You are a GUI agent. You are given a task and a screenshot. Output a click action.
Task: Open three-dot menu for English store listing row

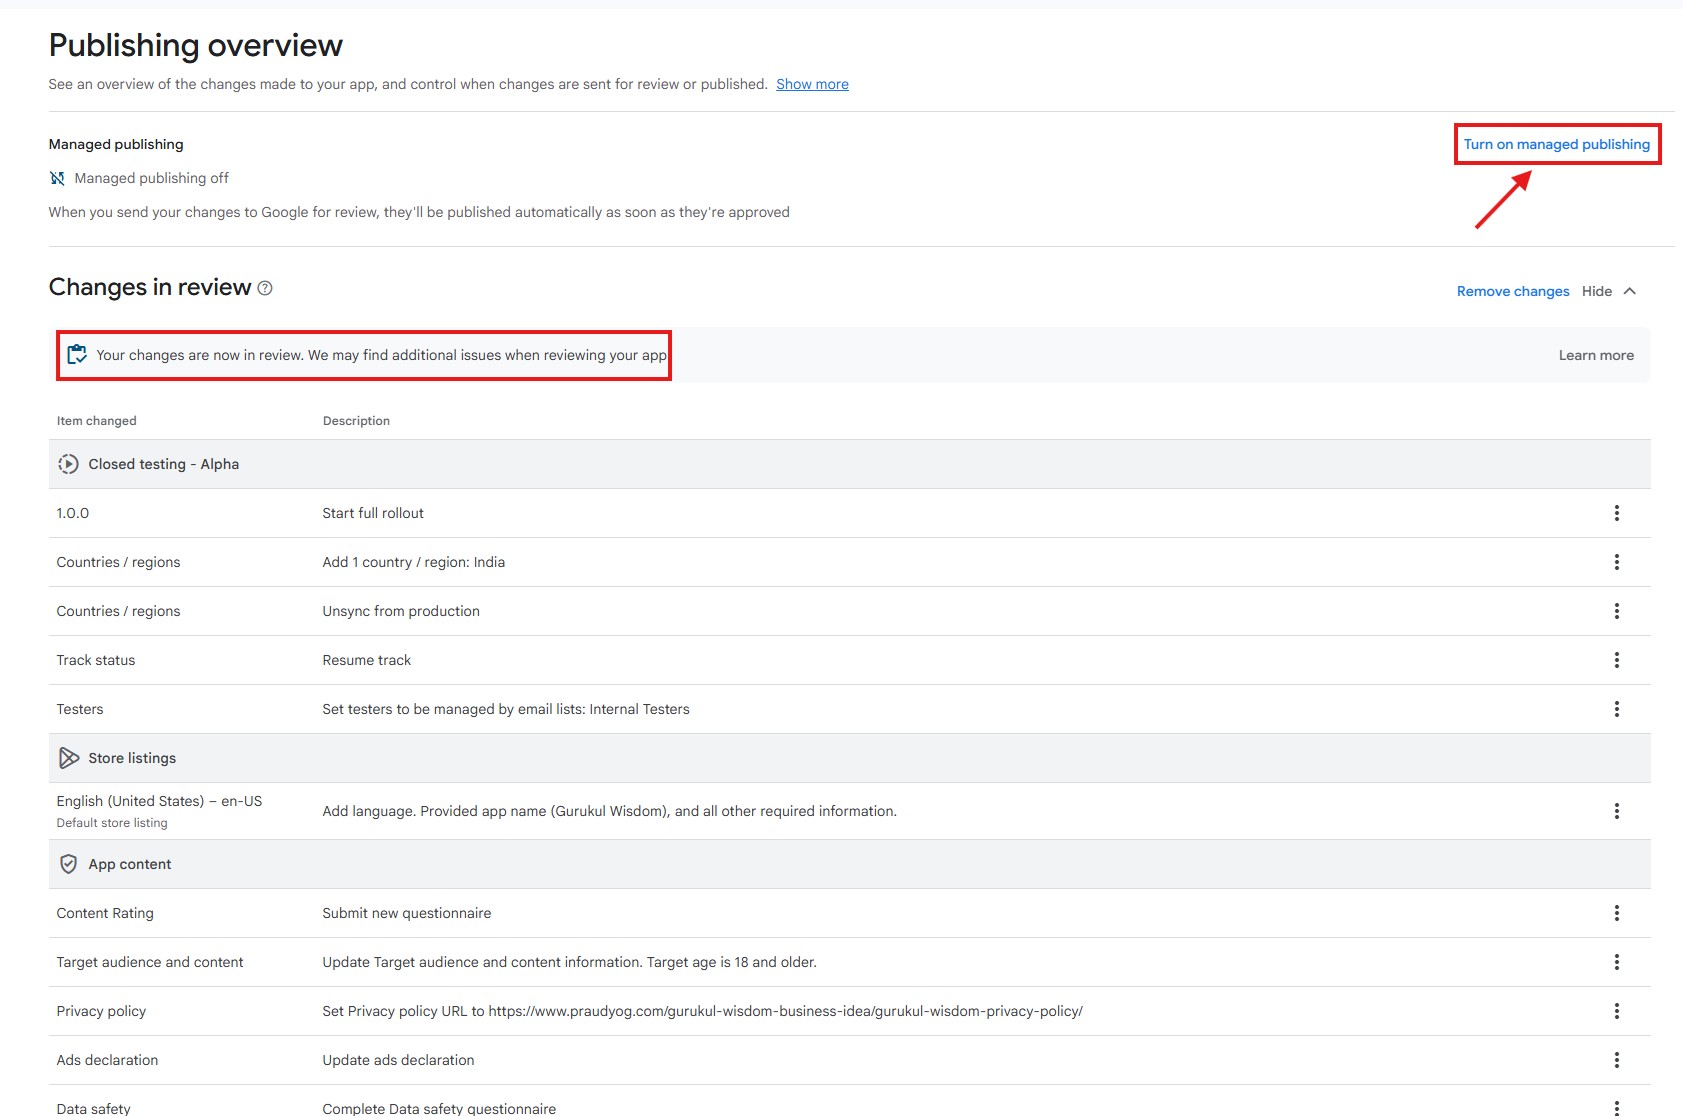[x=1616, y=811]
